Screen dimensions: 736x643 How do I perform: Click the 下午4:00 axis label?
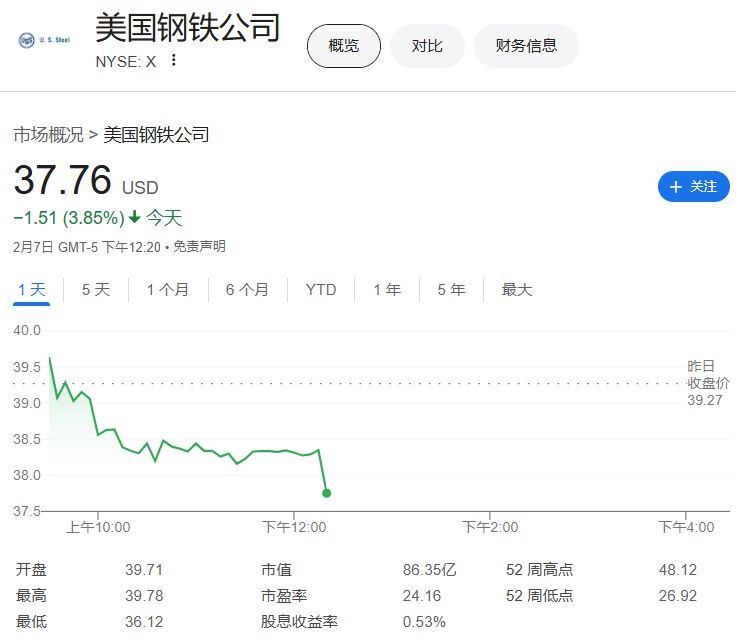[x=686, y=527]
